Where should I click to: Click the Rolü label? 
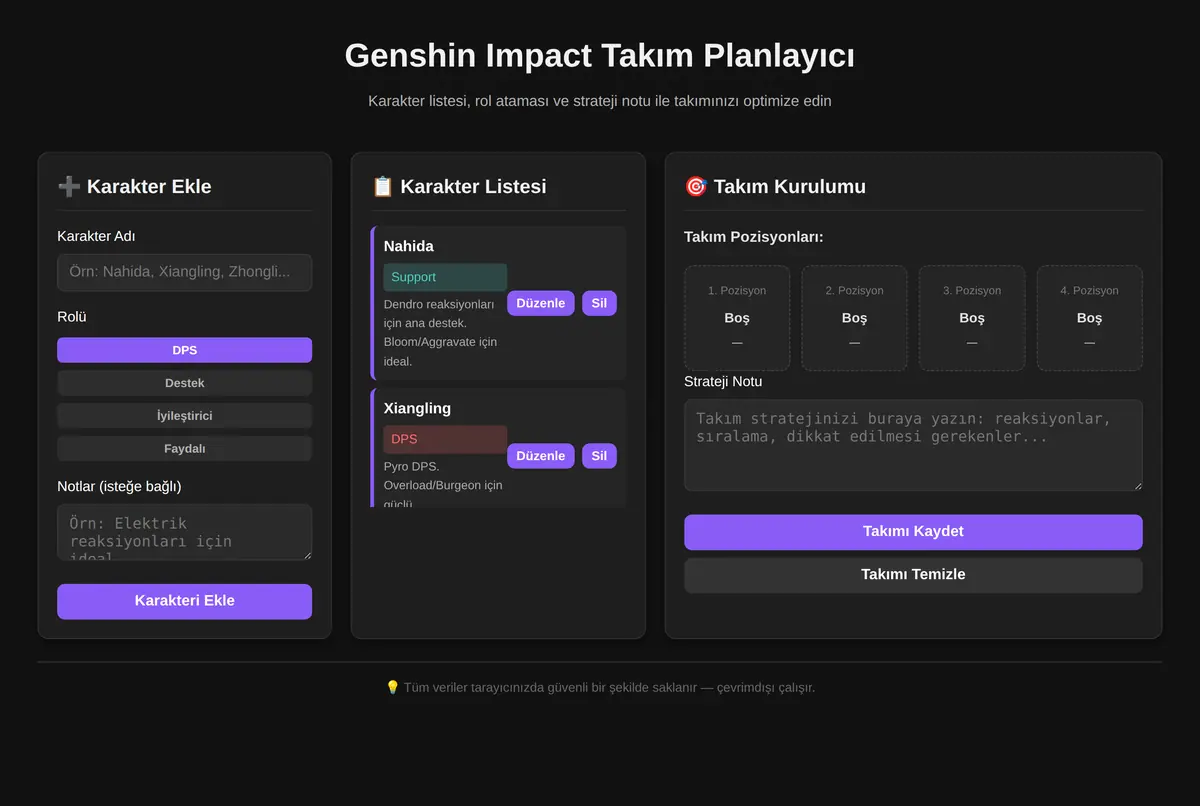[72, 317]
